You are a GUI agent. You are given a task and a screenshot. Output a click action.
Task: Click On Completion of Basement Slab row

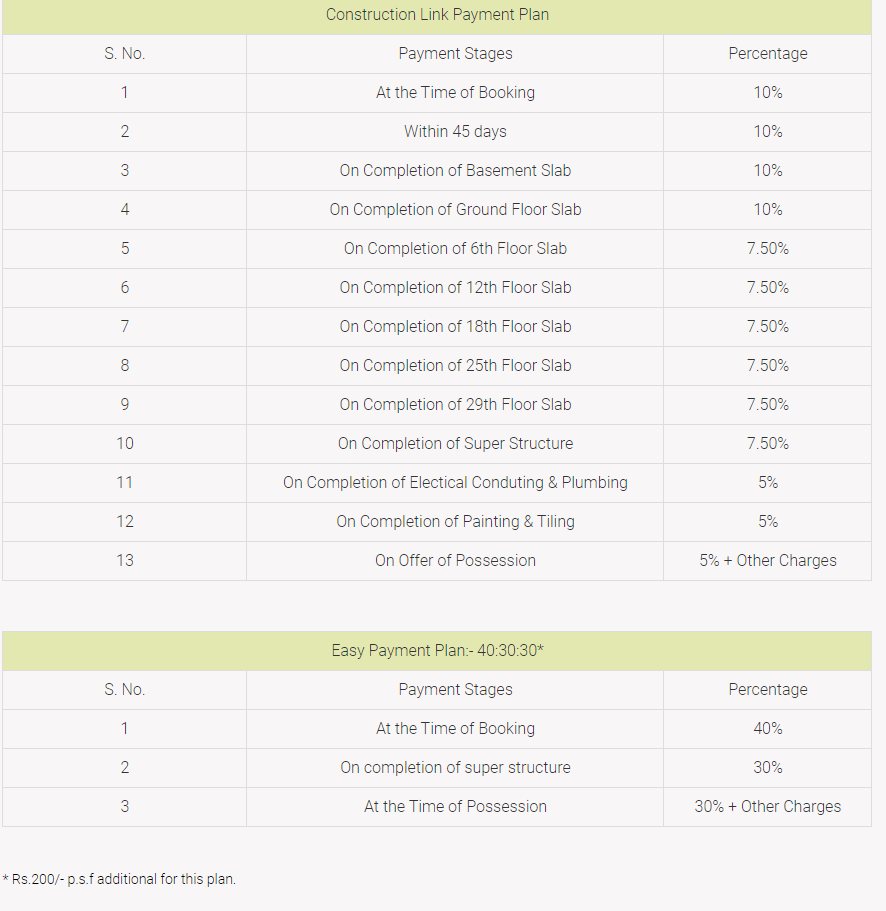click(x=455, y=171)
